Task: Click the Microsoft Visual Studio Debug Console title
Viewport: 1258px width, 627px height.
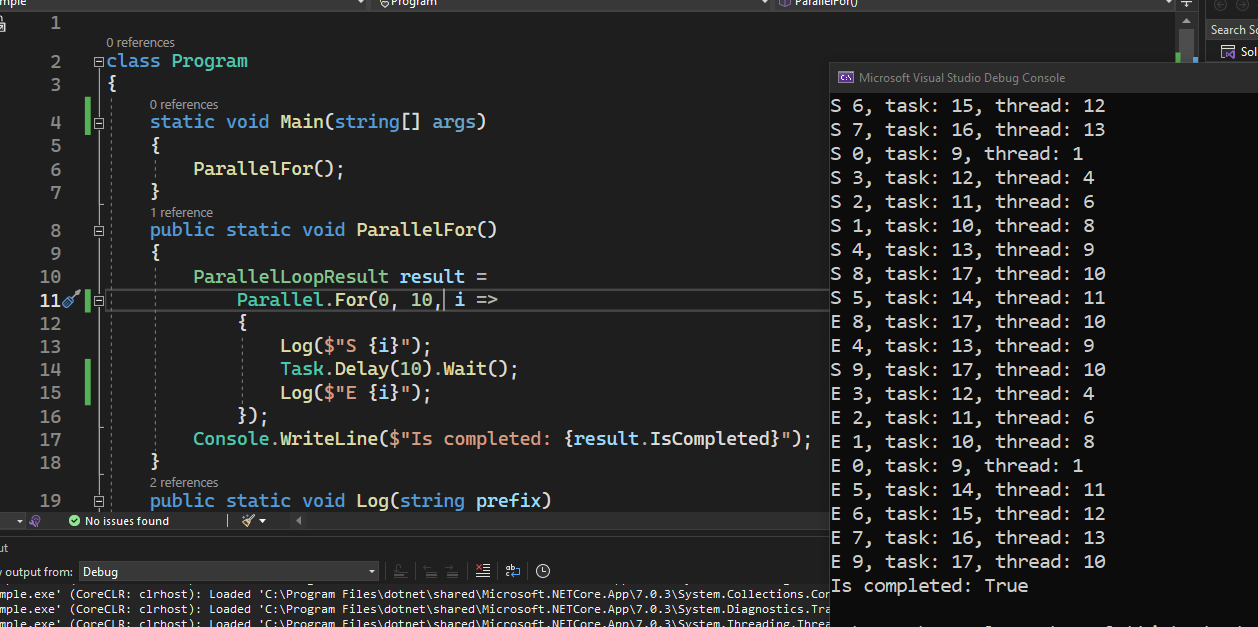Action: [962, 78]
